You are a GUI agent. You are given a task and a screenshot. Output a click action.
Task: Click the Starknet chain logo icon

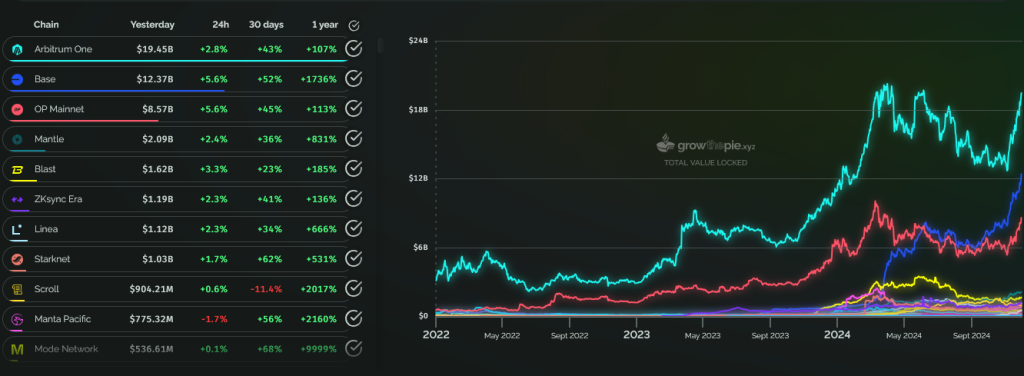pos(17,259)
